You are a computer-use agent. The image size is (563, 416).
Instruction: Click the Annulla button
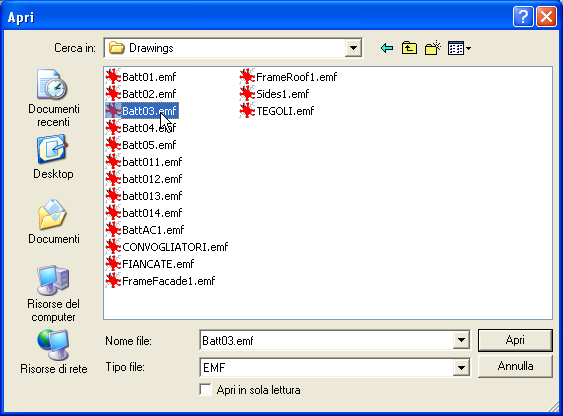[515, 366]
